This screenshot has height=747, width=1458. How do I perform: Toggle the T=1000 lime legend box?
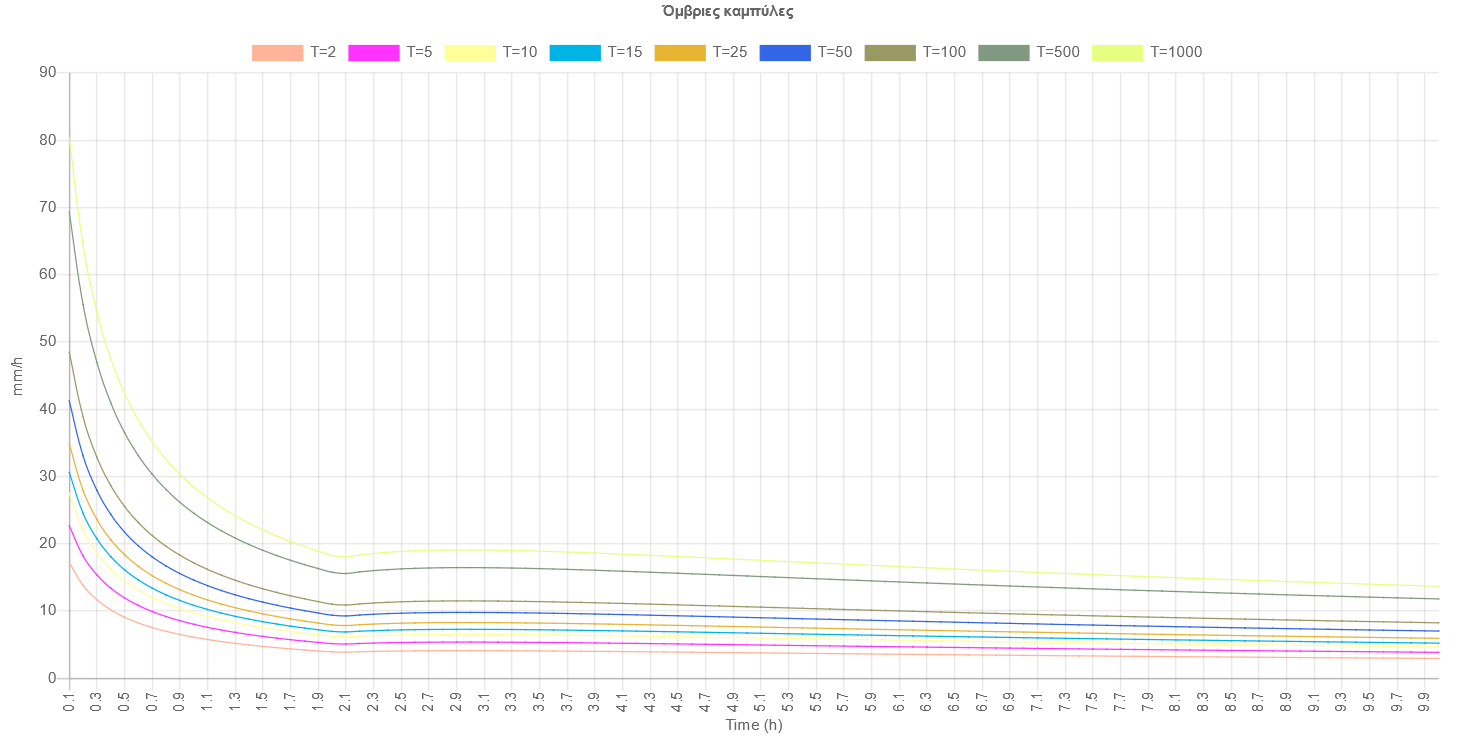[x=1117, y=53]
